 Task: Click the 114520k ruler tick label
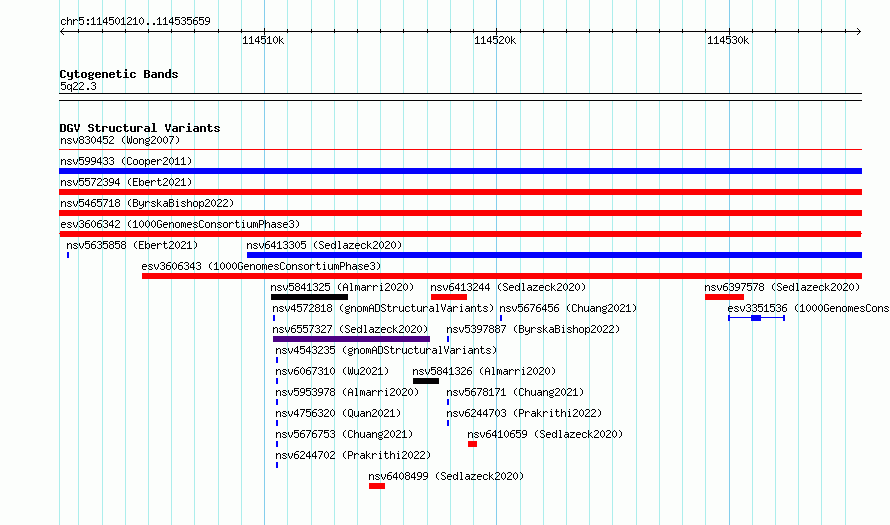(x=495, y=40)
